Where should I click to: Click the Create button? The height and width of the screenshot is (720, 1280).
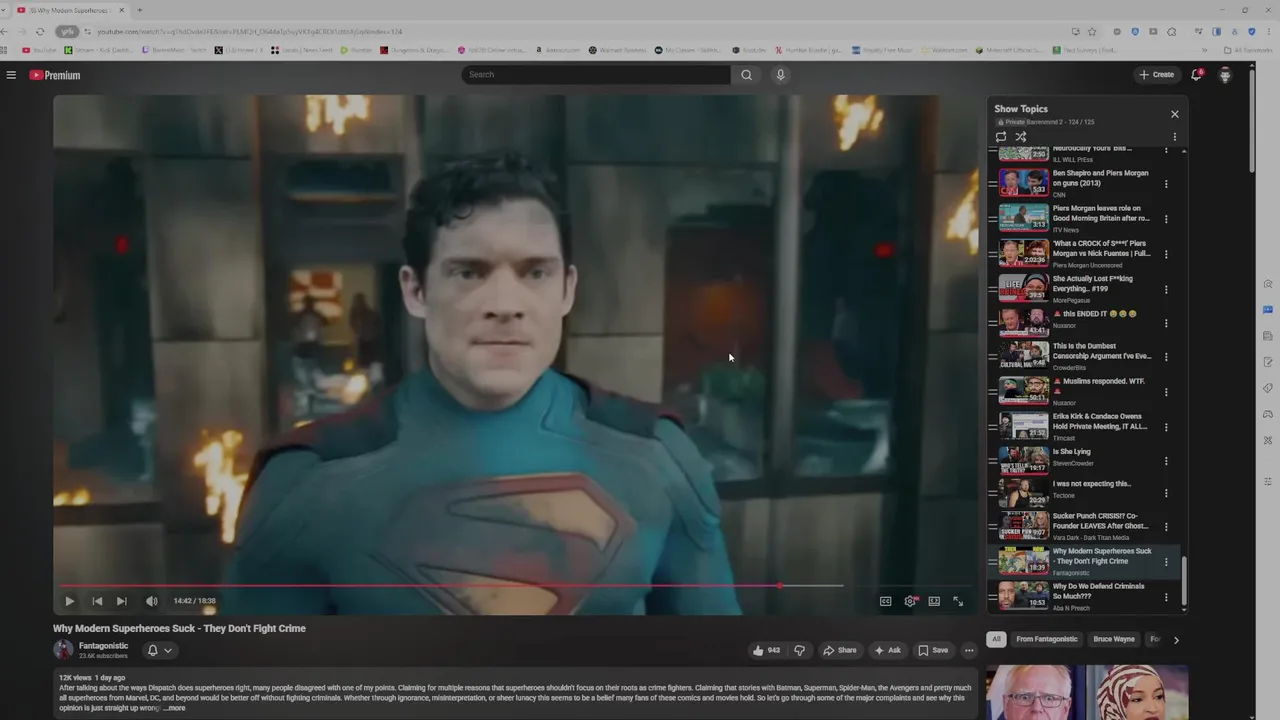coord(1157,75)
